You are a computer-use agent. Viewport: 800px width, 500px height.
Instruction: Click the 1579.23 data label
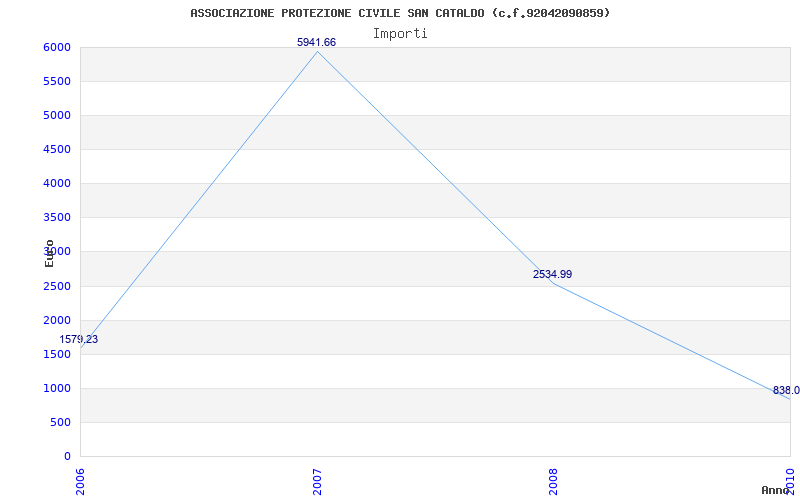click(79, 339)
